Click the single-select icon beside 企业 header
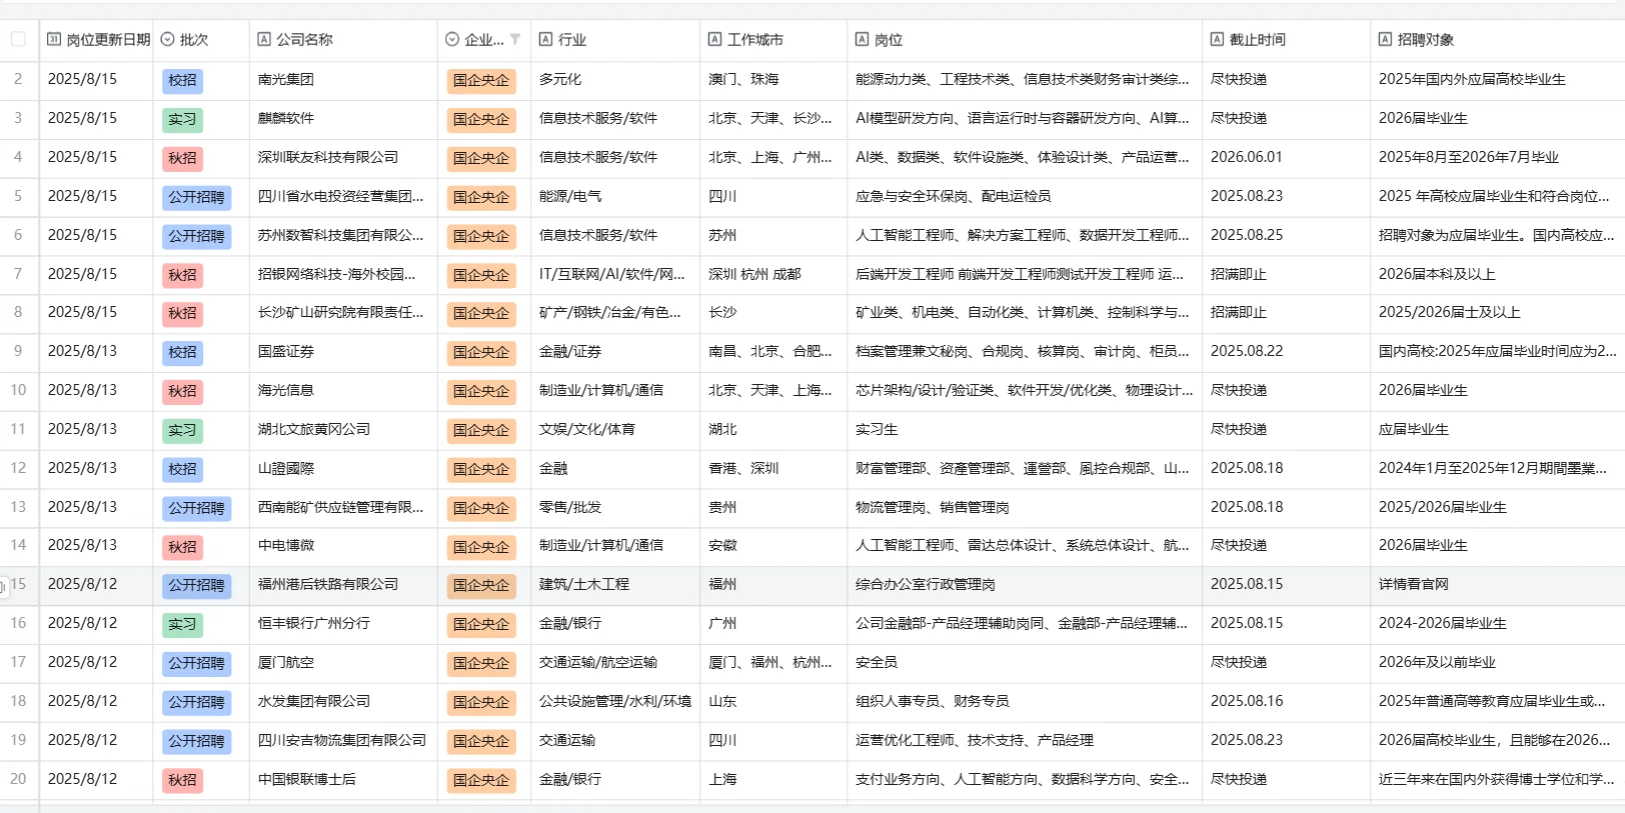Image resolution: width=1625 pixels, height=813 pixels. pyautogui.click(x=452, y=40)
